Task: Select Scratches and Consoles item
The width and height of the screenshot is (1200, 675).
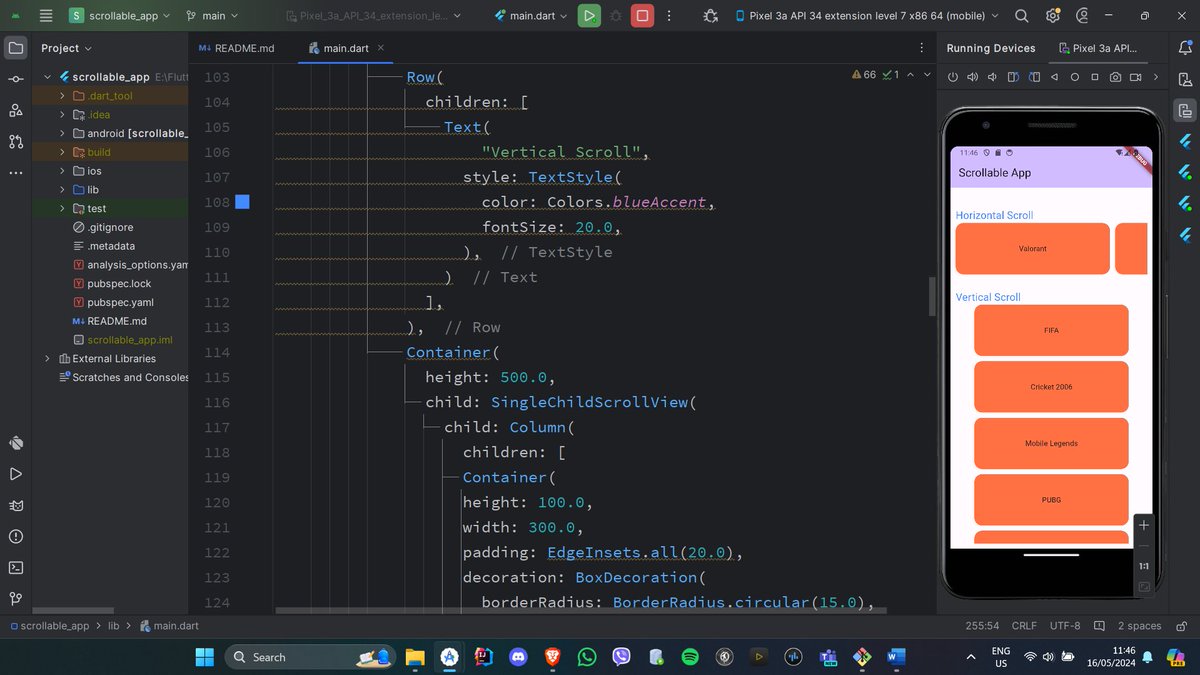Action: (124, 377)
